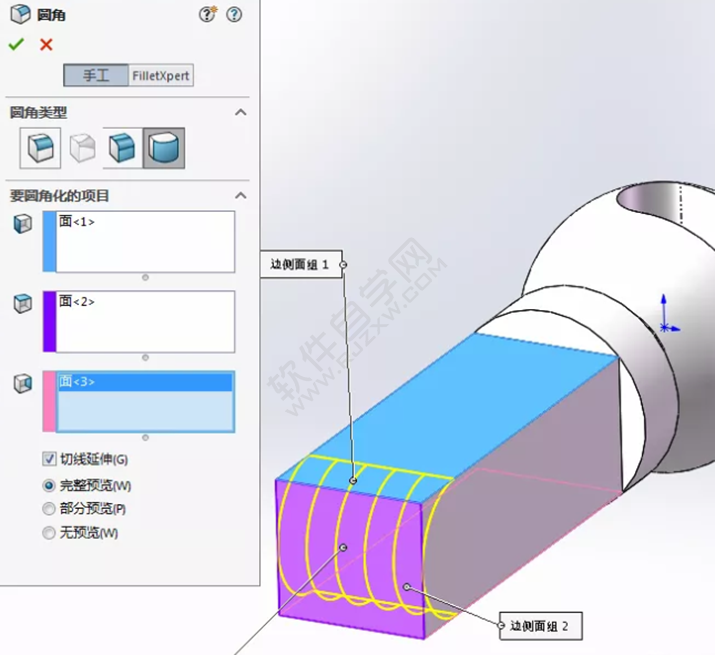Select full round fillet type icon
Viewport: 715px width, 655px height.
164,148
